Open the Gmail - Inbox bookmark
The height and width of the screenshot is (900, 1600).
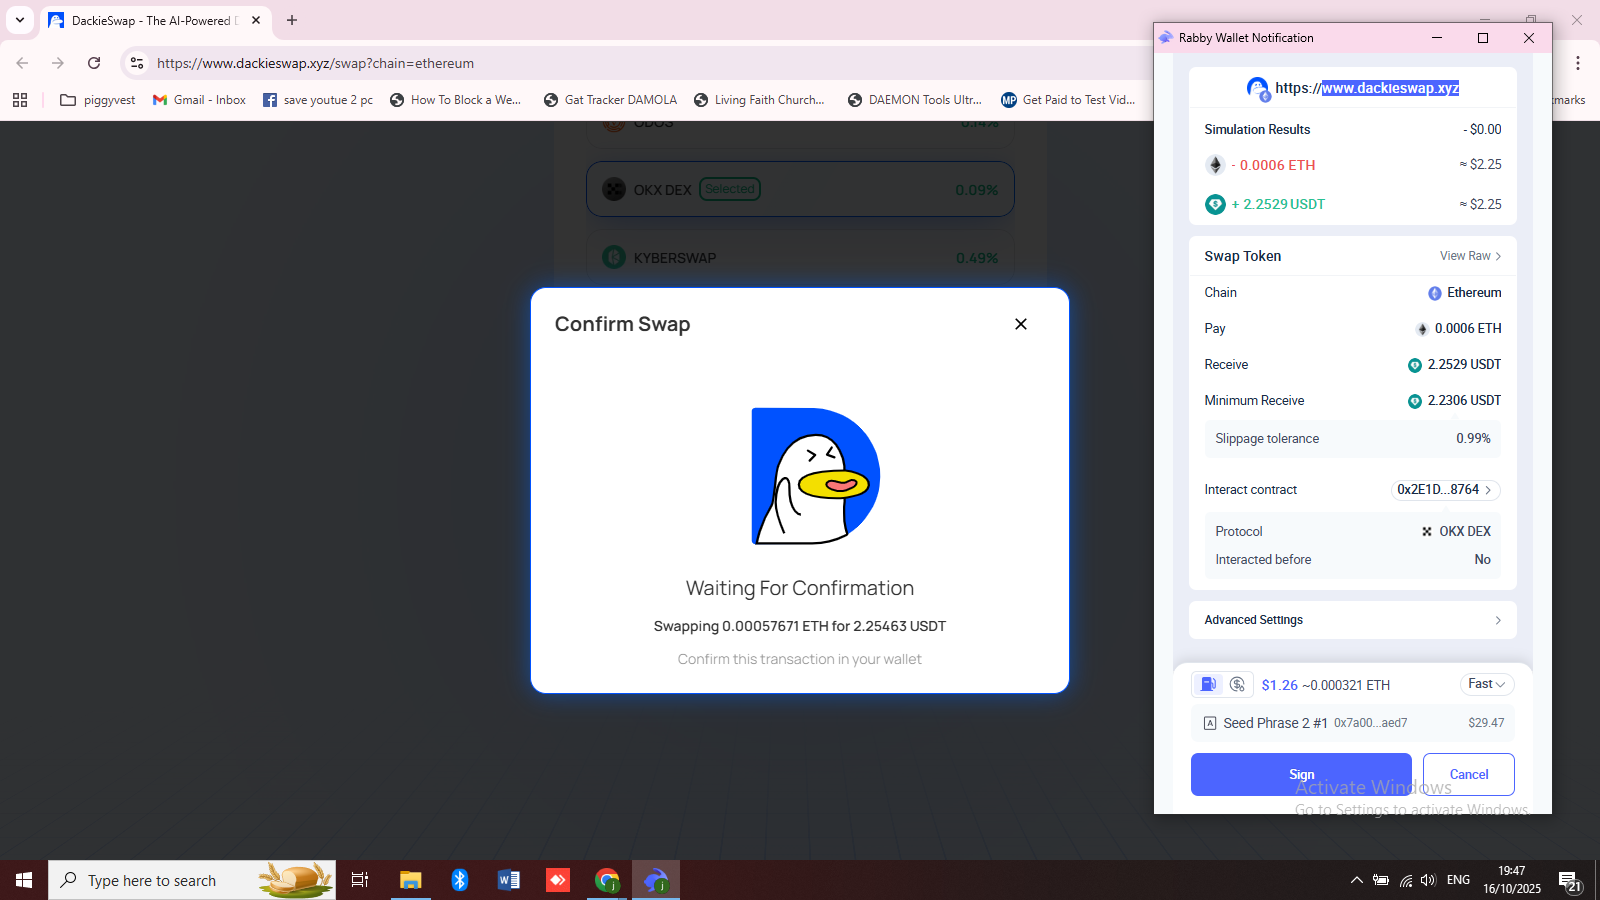click(x=199, y=100)
